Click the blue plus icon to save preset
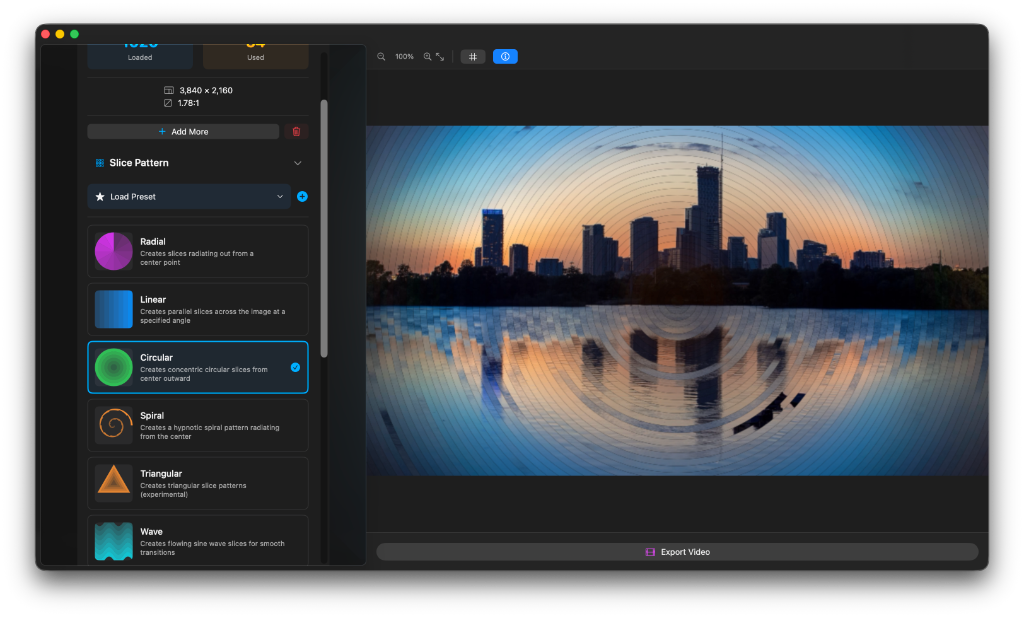The image size is (1024, 617). 302,197
